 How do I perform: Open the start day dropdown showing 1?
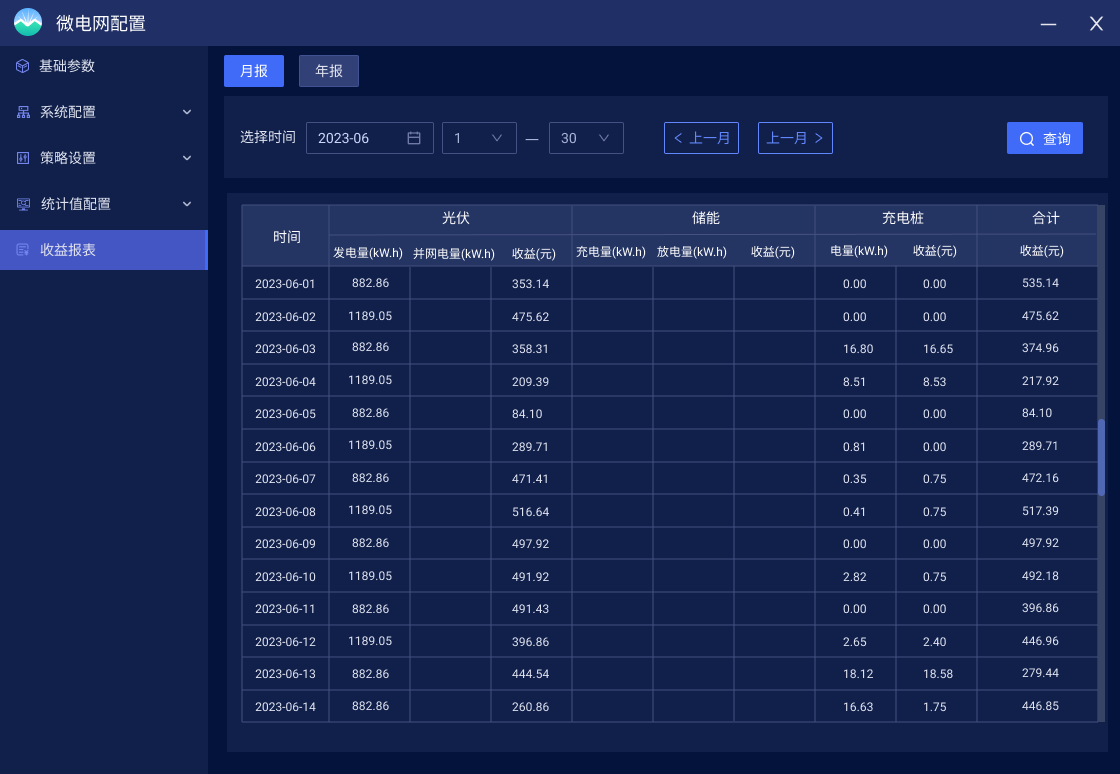(479, 138)
